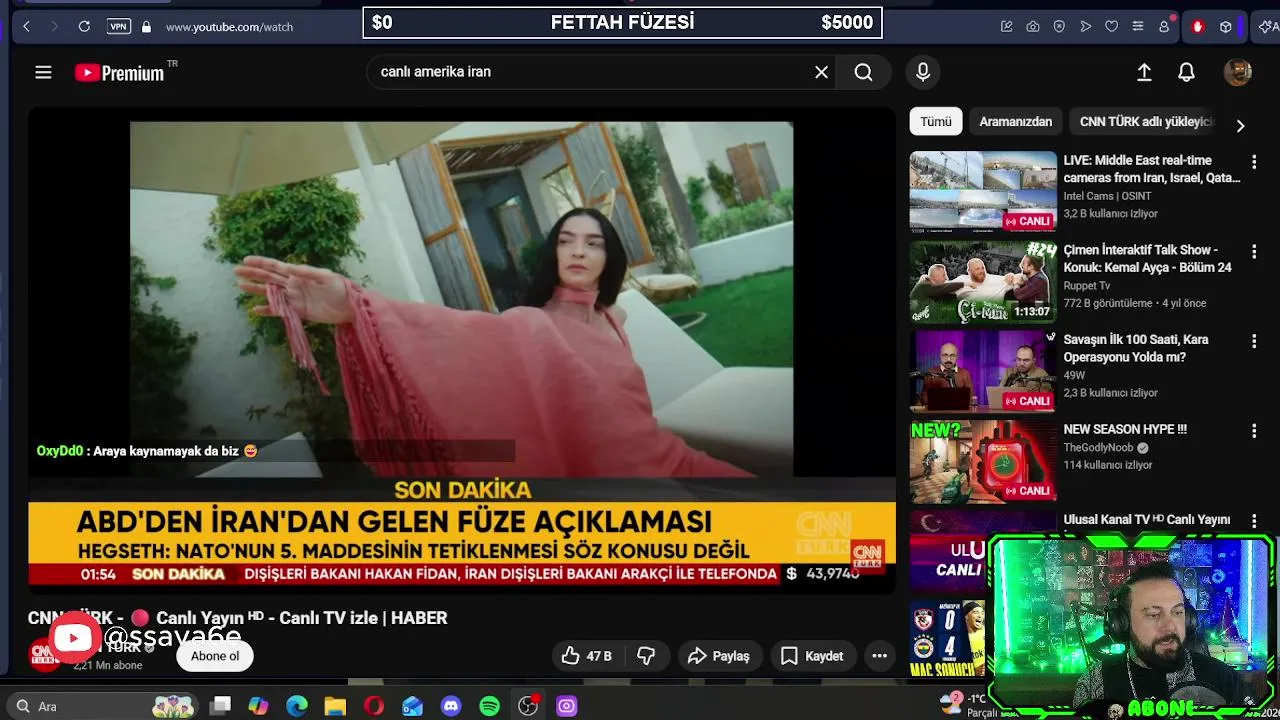Select the "CNN TÜRK adlı yükleyici" chip
The height and width of the screenshot is (720, 1280).
(1146, 121)
